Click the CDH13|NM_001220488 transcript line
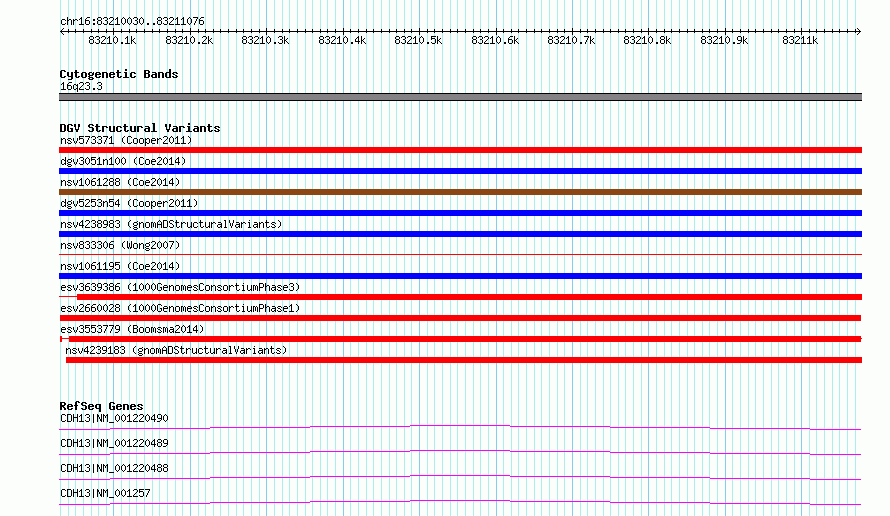Viewport: 890px width, 516px height. pos(460,477)
